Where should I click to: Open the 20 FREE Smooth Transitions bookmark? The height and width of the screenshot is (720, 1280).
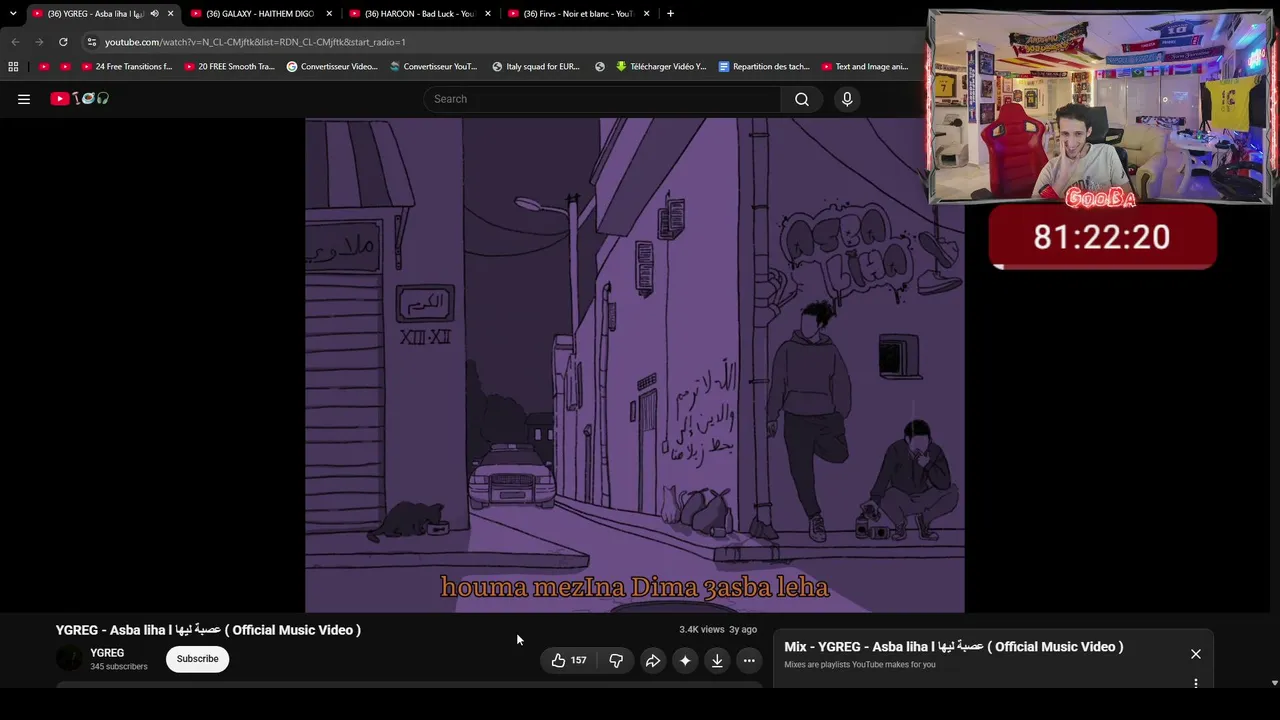(230, 67)
